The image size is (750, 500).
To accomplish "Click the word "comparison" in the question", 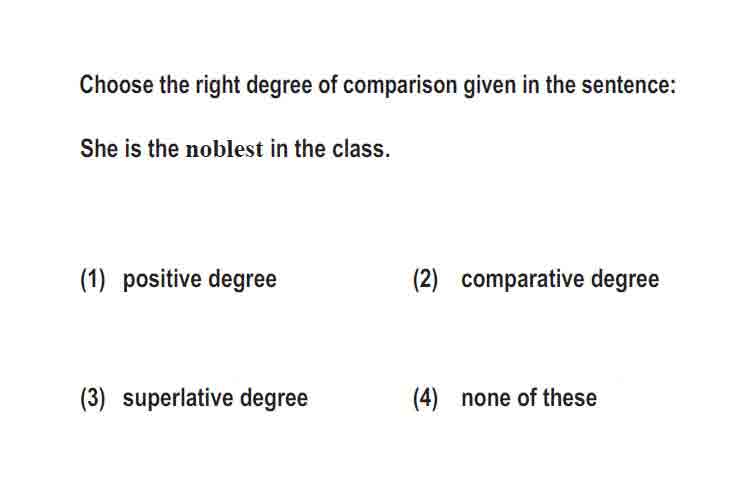I will 400,86.
